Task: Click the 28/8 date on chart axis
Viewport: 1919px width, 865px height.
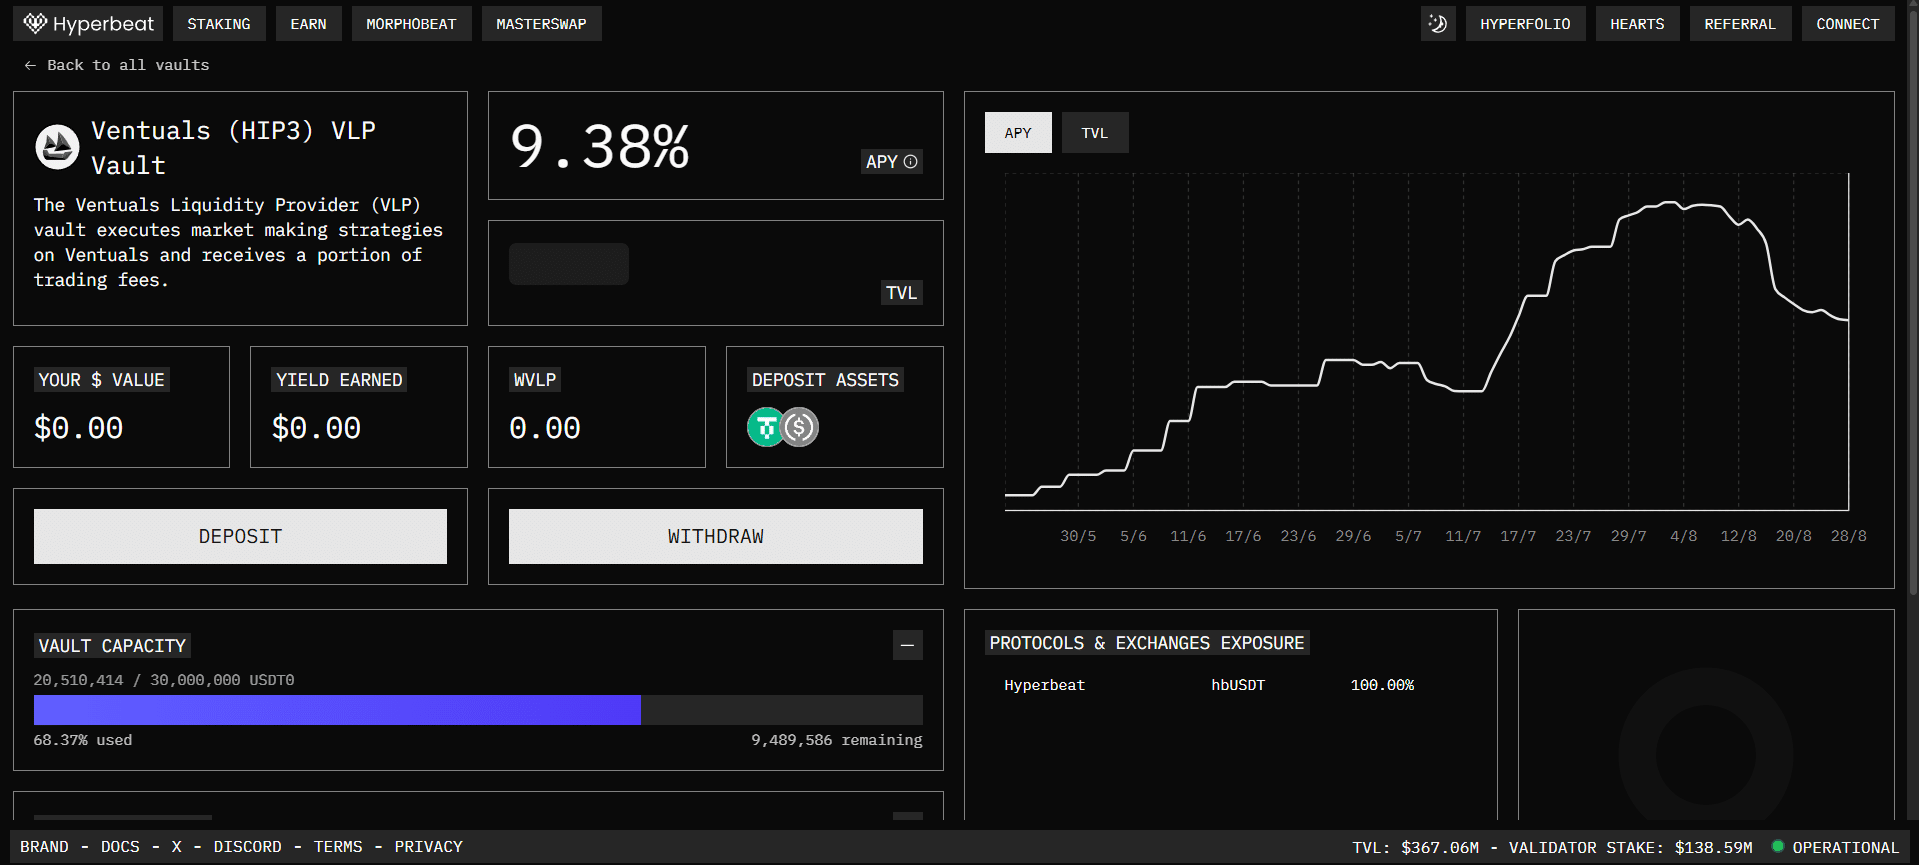Action: point(1848,536)
